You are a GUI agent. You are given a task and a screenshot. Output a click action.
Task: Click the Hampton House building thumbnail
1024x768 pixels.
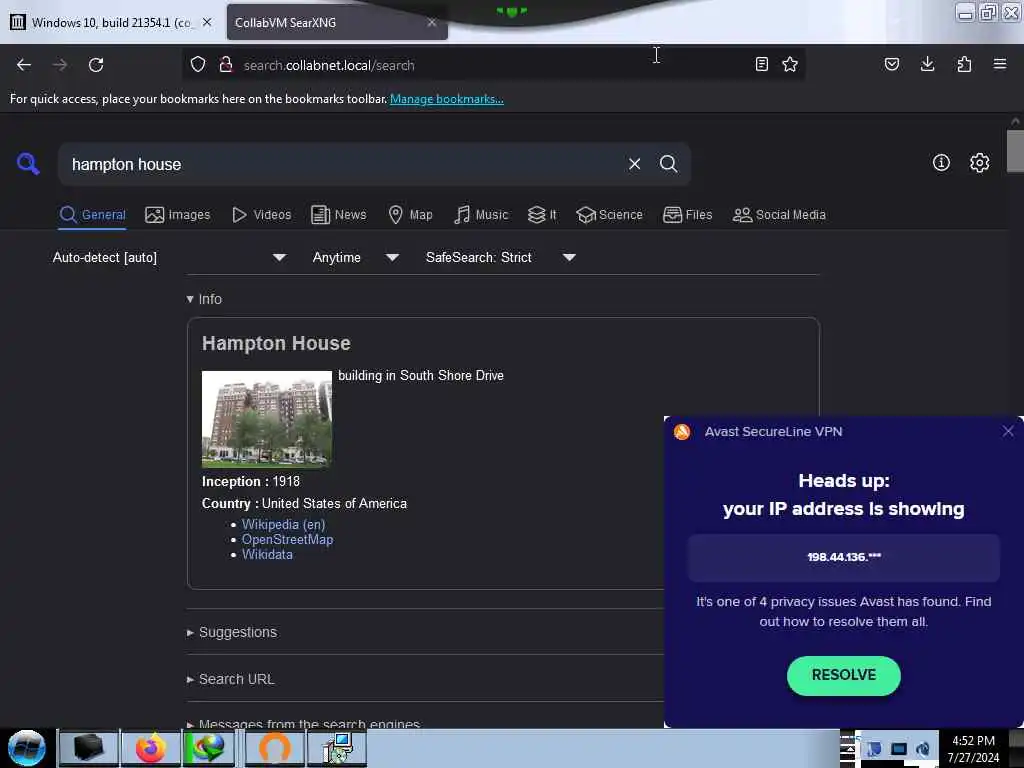(266, 419)
